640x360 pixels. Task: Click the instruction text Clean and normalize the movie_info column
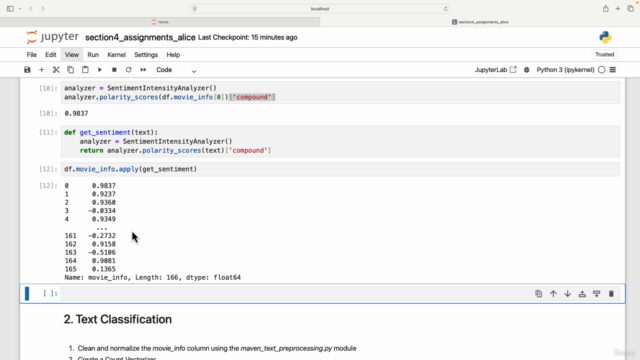pos(217,348)
